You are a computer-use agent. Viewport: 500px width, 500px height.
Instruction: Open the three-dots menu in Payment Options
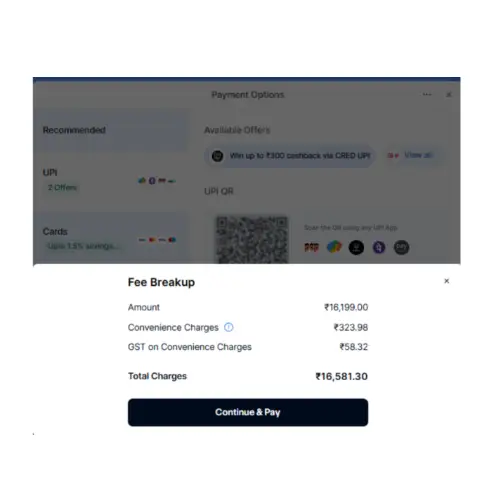pyautogui.click(x=427, y=95)
